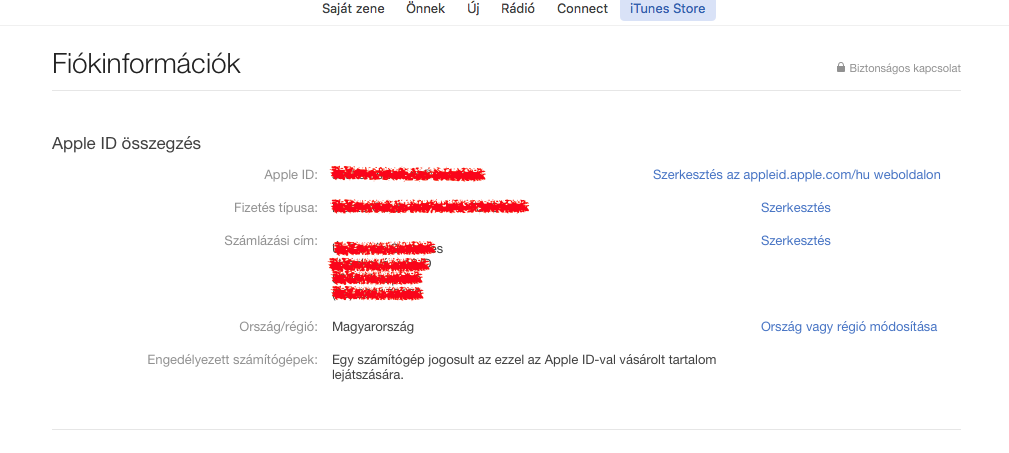Click the Biztonságos kapcsolat text
Viewport: 1009px width, 453px height.
tap(905, 68)
